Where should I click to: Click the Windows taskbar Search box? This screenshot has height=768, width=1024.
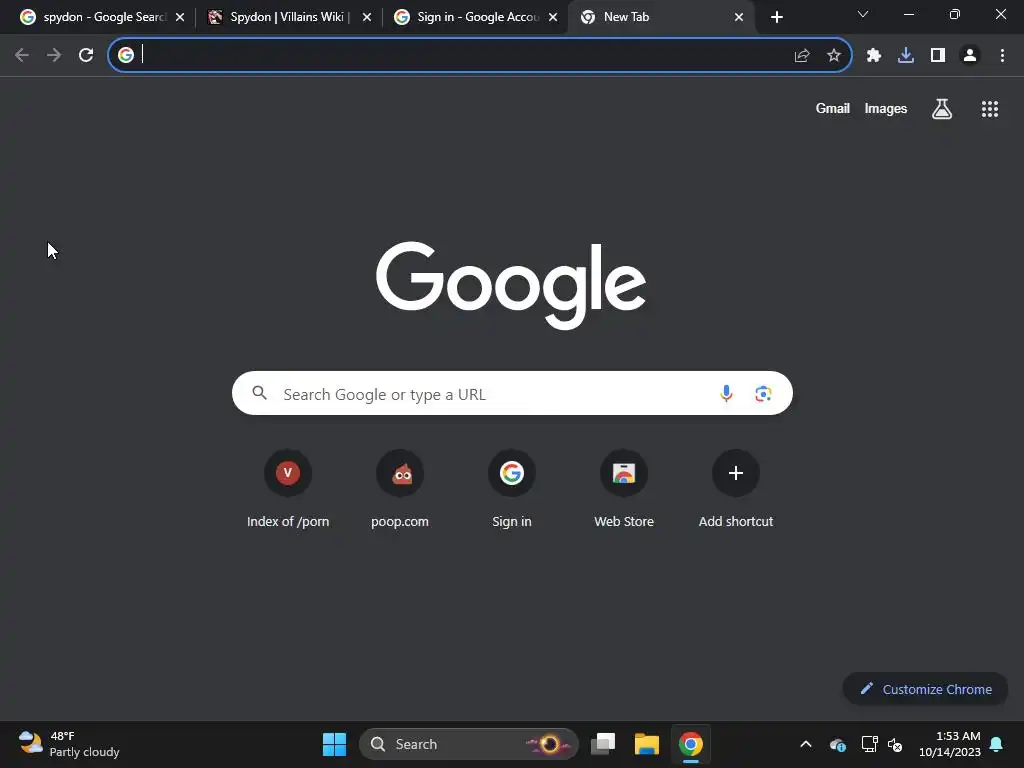pos(468,744)
